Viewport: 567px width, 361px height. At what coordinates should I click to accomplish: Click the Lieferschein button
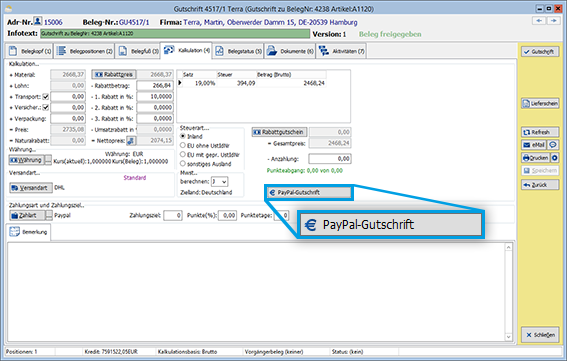click(x=540, y=103)
